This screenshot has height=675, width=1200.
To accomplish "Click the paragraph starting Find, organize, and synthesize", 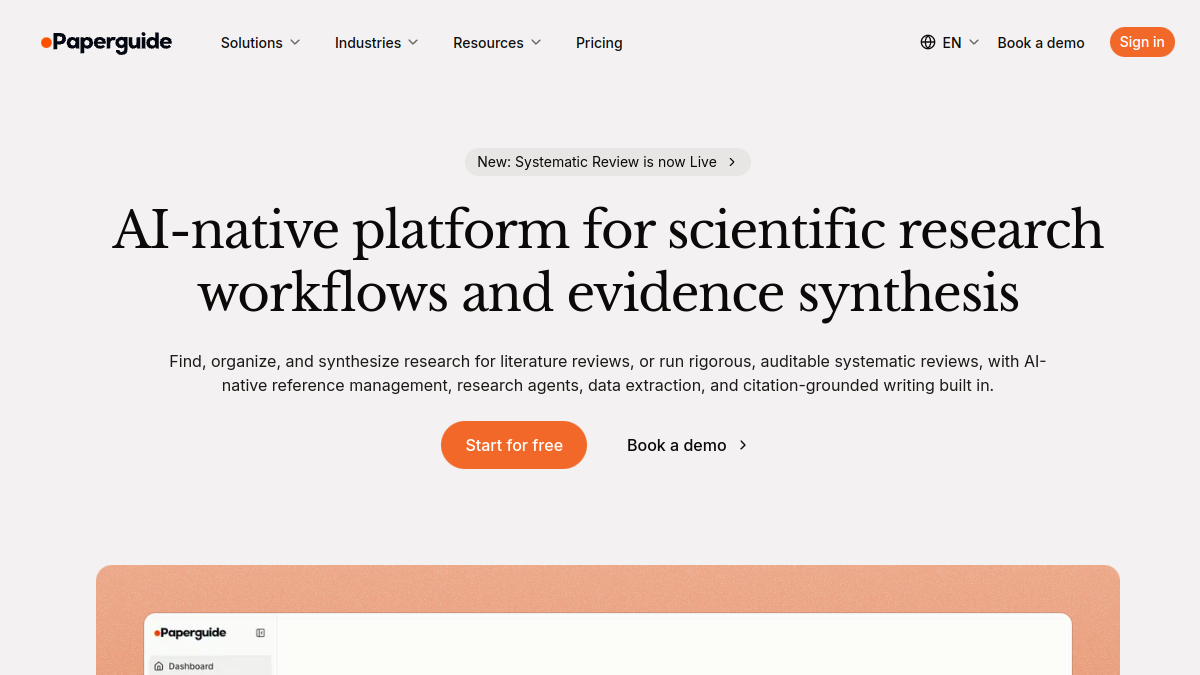I will click(608, 373).
